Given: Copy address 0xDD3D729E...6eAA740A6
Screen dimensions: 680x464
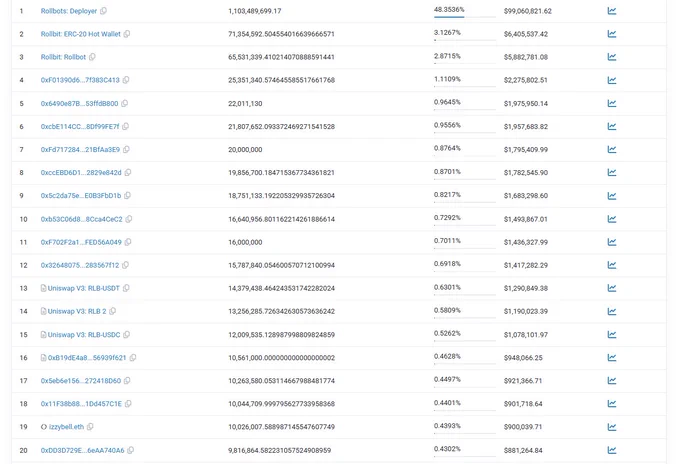Looking at the screenshot, I should pyautogui.click(x=131, y=450).
